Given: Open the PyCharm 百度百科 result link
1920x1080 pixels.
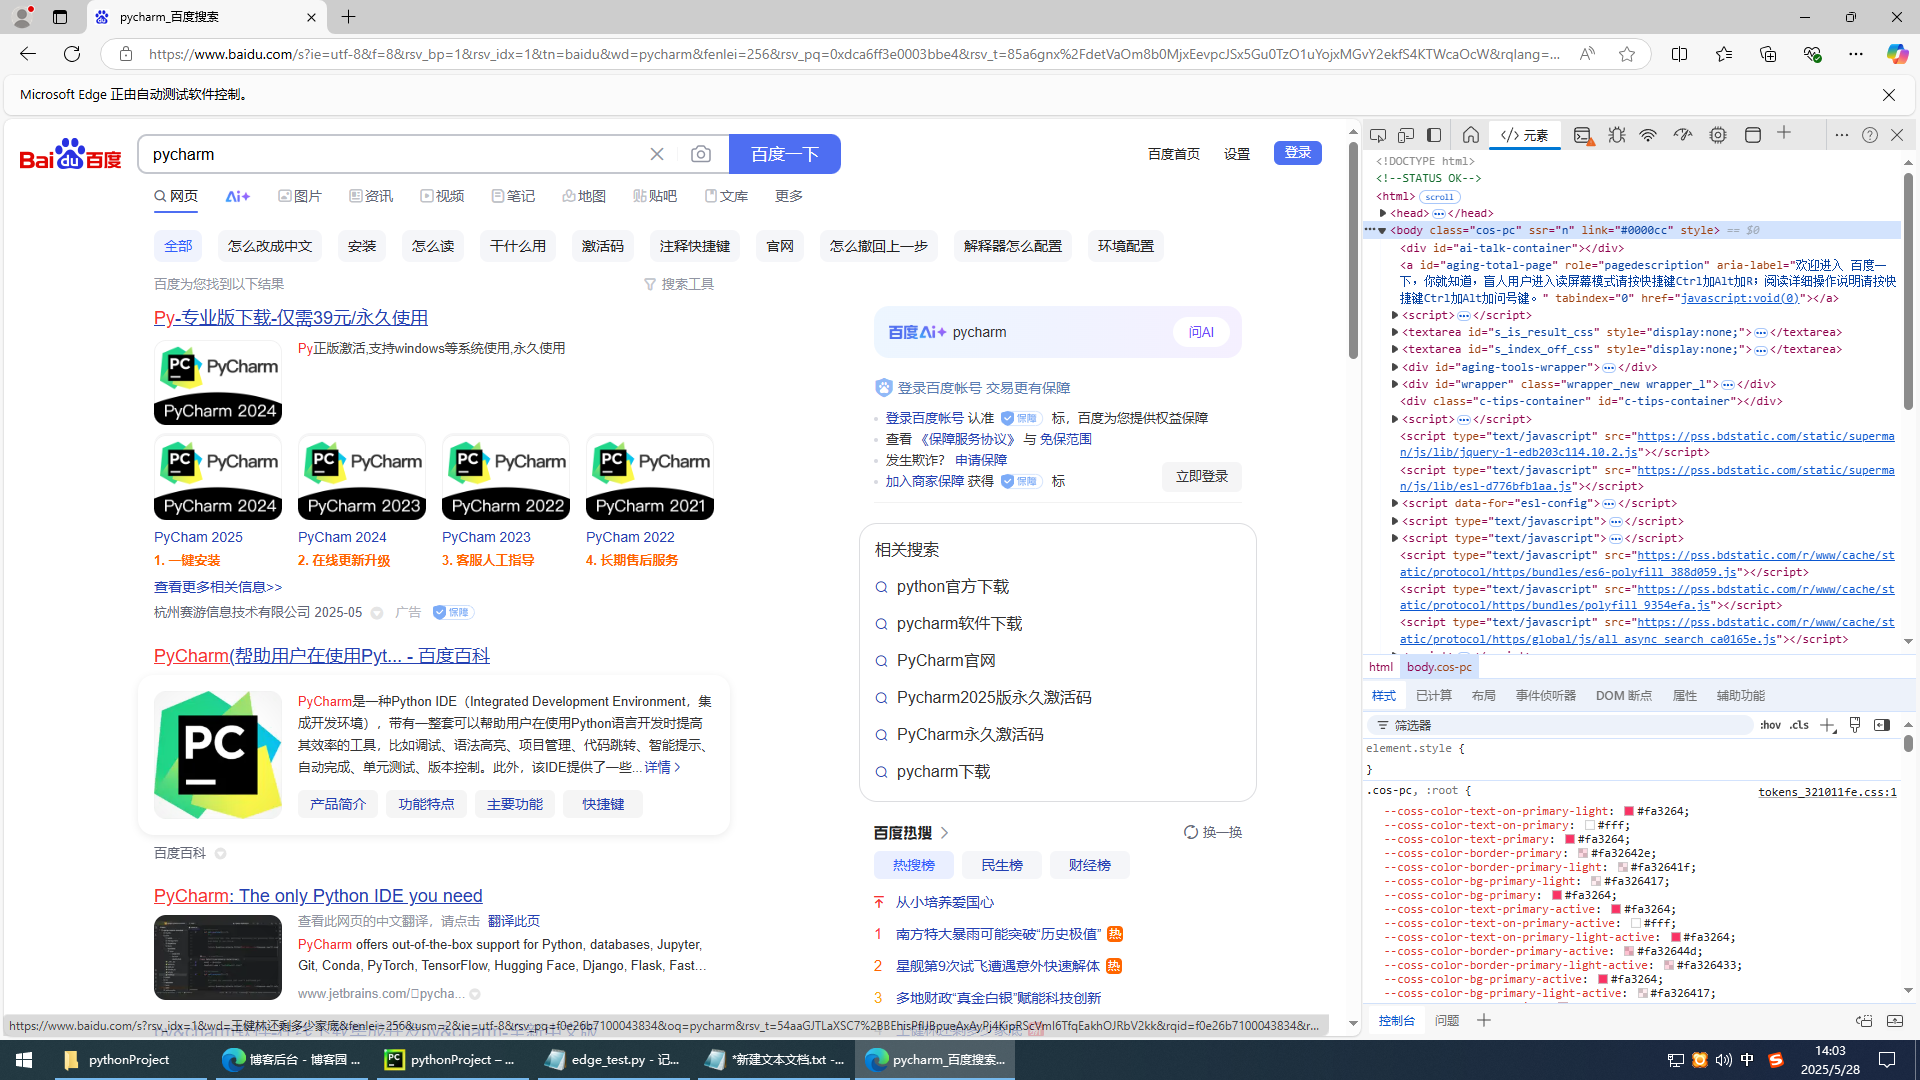Looking at the screenshot, I should pyautogui.click(x=321, y=656).
